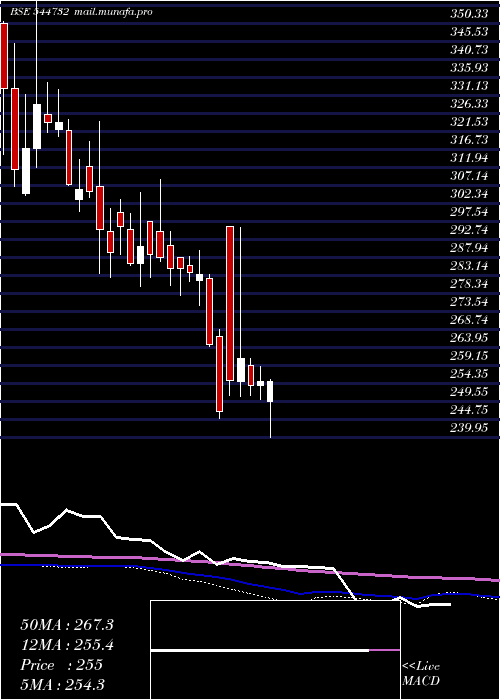Select the 345.53 price axis label
This screenshot has height=700, width=500.
(469, 32)
